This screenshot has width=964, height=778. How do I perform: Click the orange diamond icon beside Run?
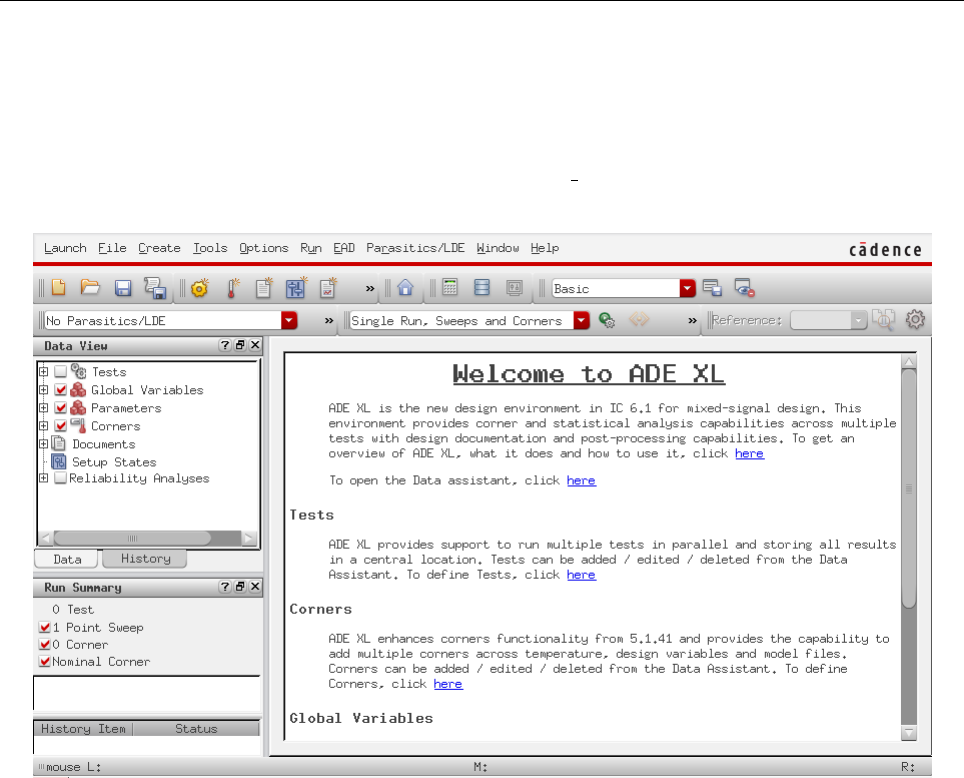tap(639, 319)
